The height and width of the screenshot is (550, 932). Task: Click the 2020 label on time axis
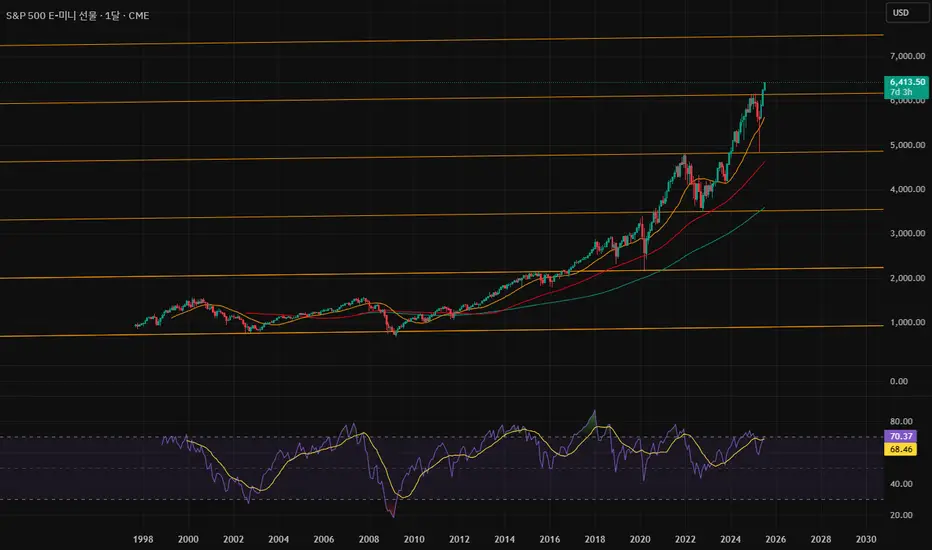(640, 539)
